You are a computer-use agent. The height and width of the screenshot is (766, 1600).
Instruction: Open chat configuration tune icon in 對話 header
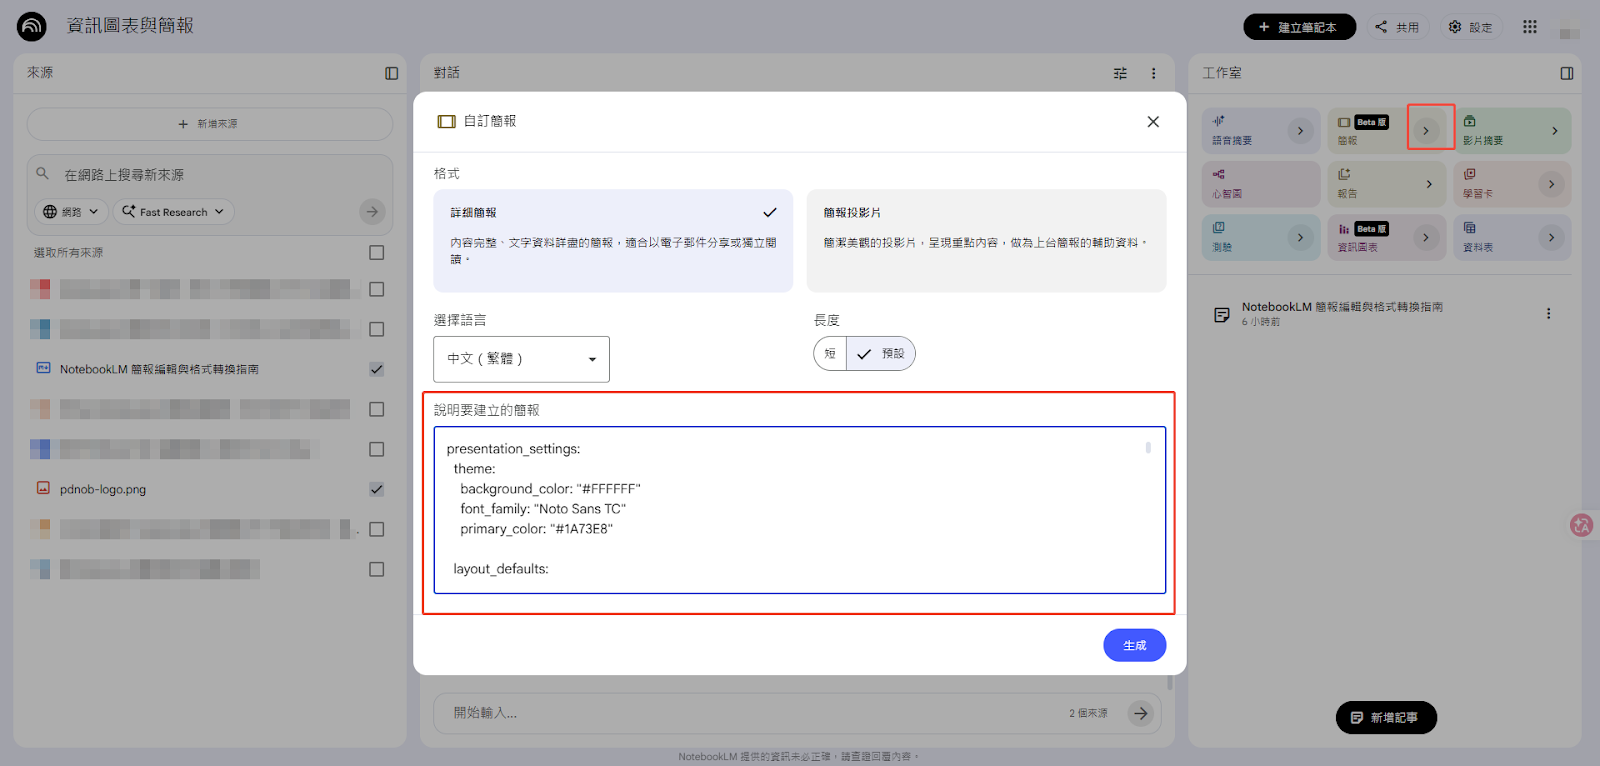1120,73
